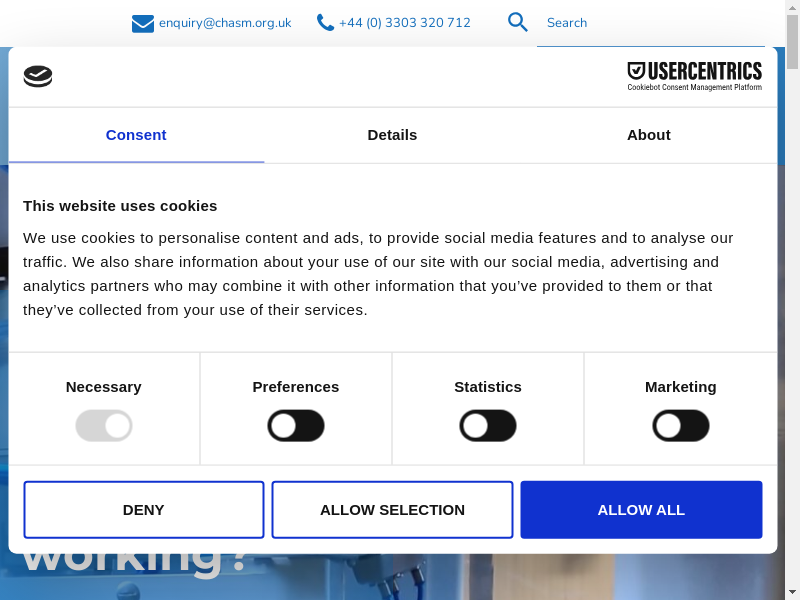Click the magnifying glass search icon
This screenshot has width=800, height=600.
[517, 22]
